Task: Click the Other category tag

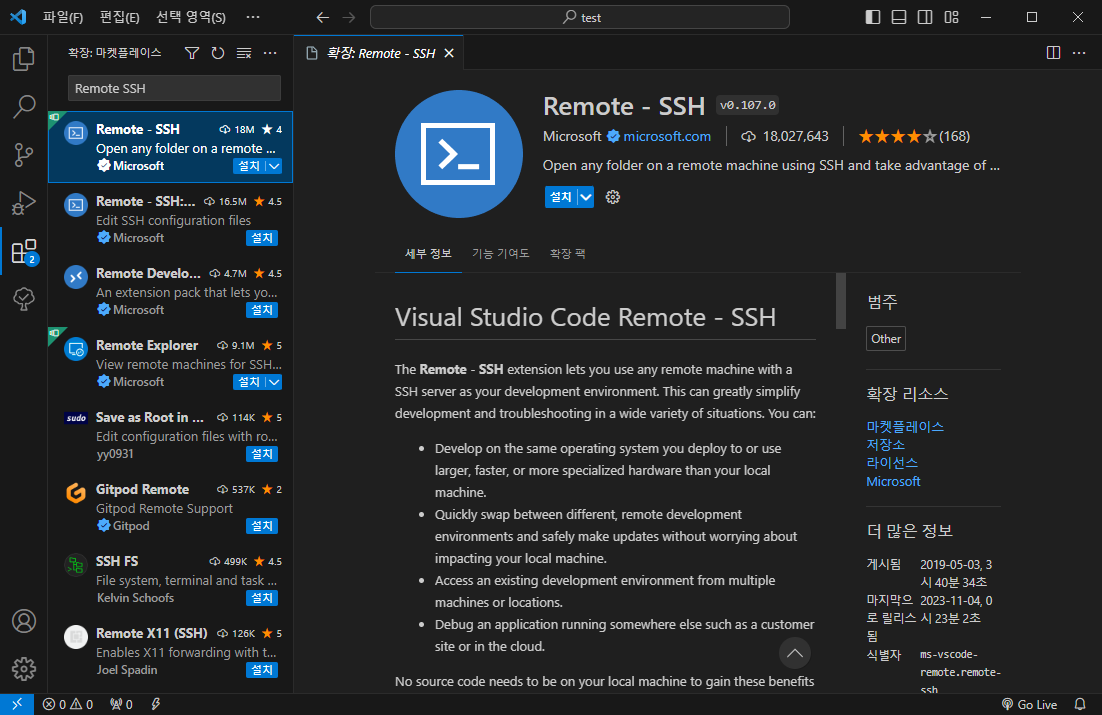Action: coord(886,339)
